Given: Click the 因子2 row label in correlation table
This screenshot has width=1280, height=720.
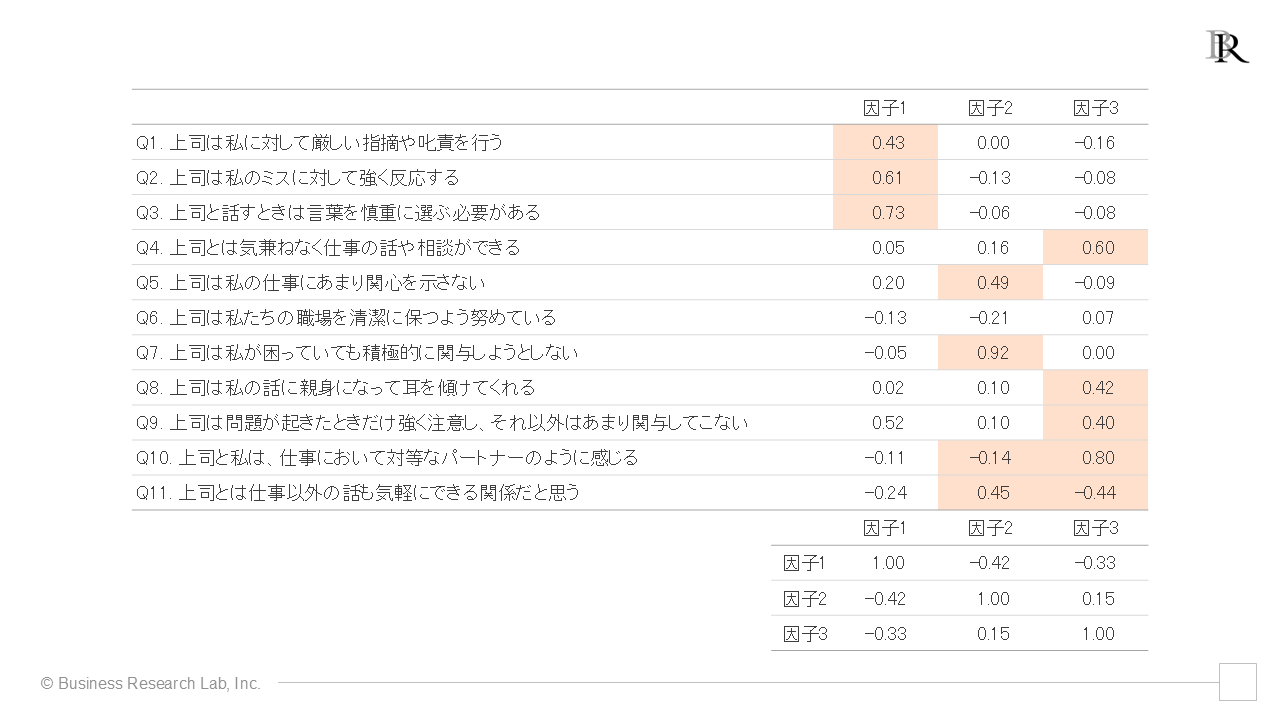Looking at the screenshot, I should tap(805, 599).
